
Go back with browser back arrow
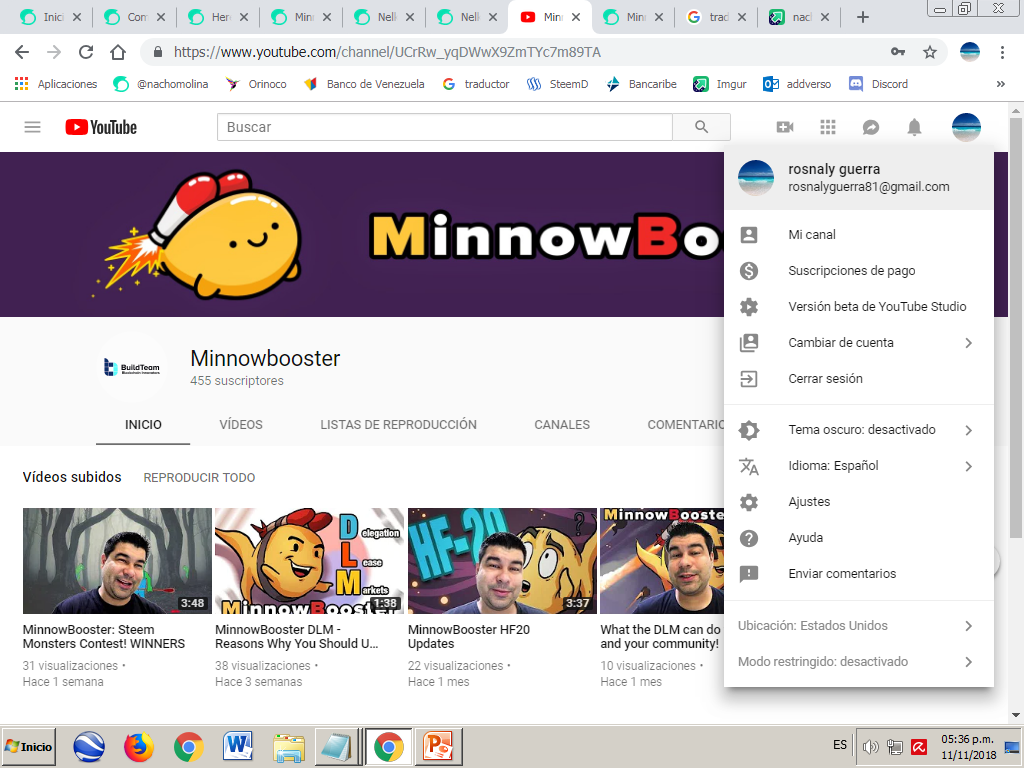point(22,52)
